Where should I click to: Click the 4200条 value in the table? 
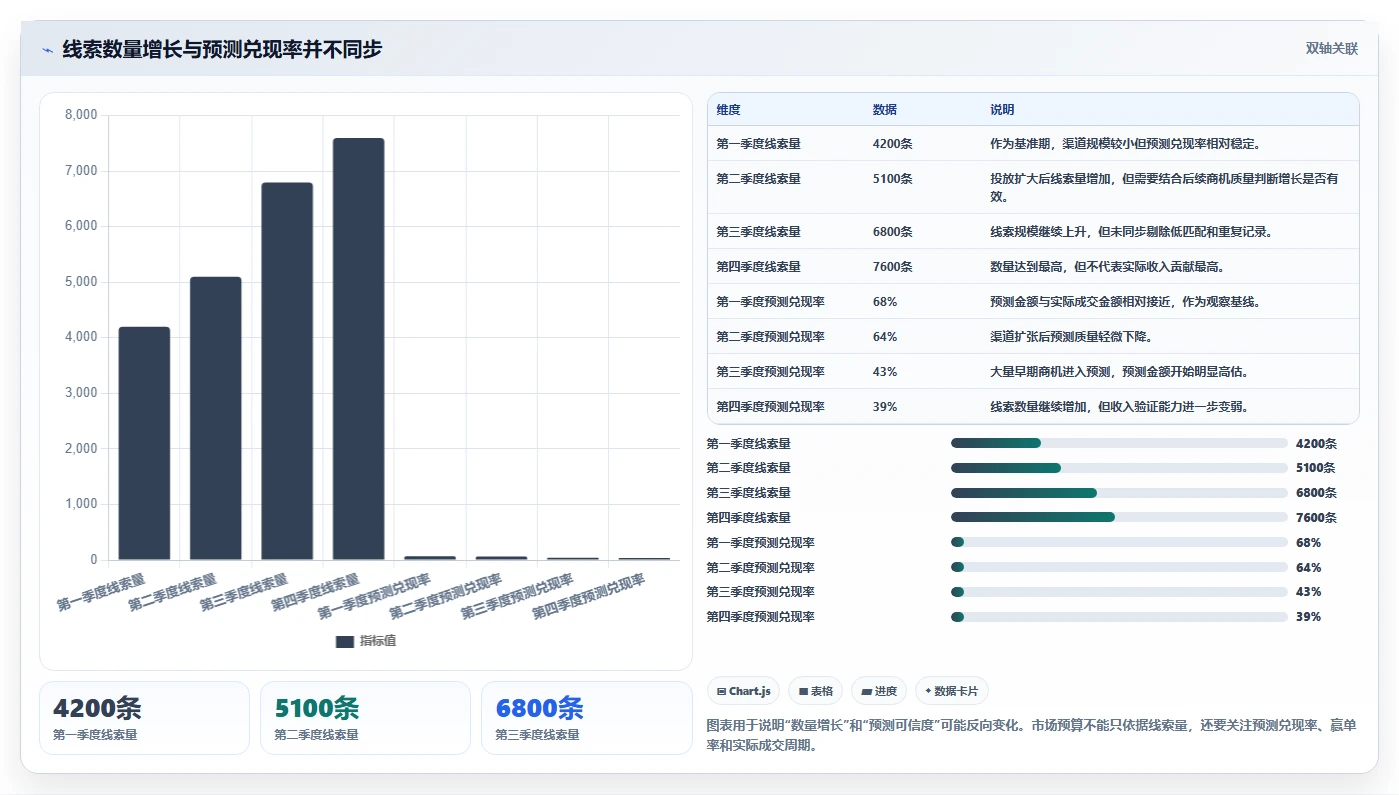click(x=892, y=144)
